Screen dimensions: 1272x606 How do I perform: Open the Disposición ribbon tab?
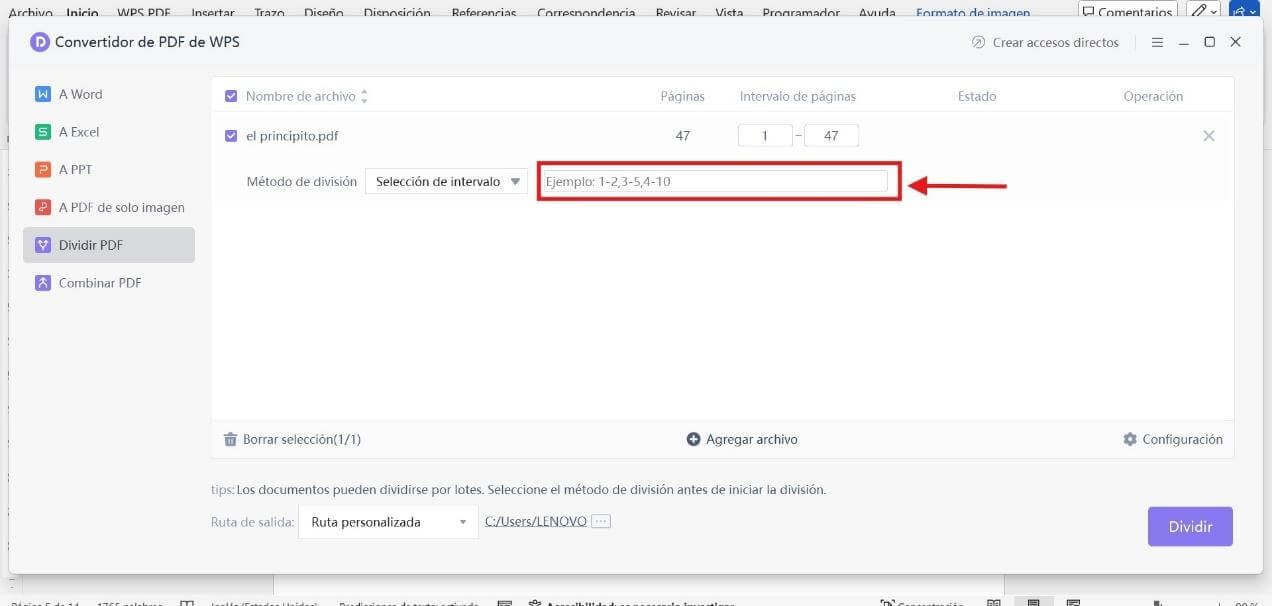397,13
